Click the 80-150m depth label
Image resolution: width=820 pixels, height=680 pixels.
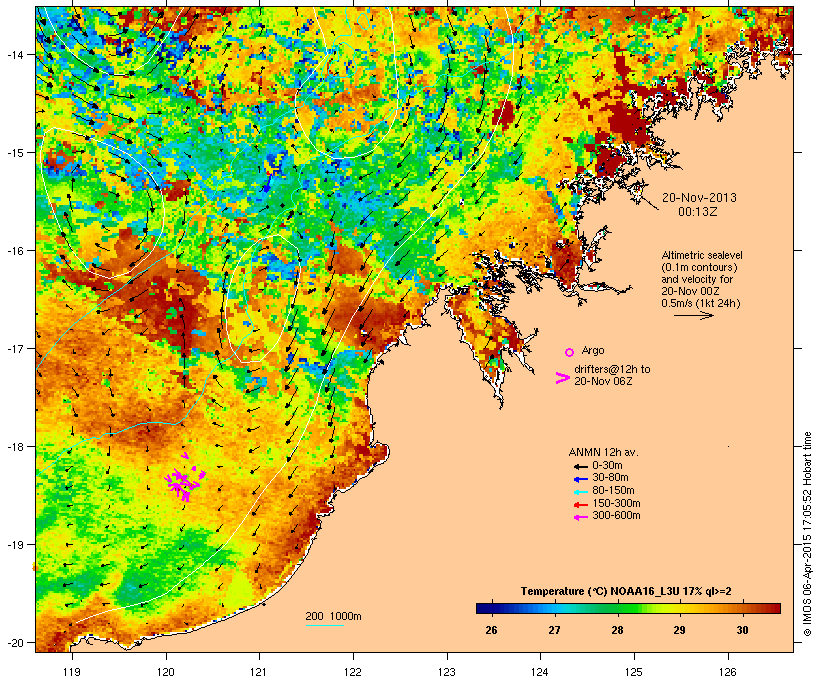click(x=613, y=491)
